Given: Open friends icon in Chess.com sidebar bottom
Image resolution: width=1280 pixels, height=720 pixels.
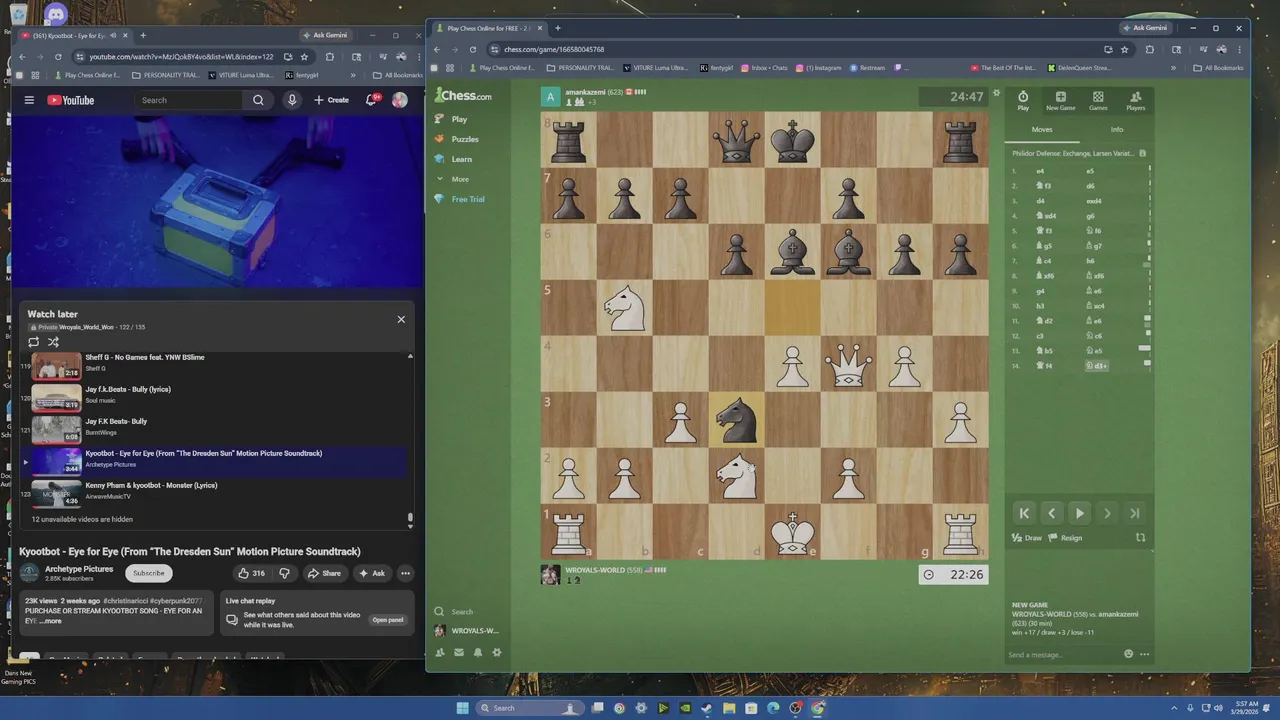Looking at the screenshot, I should tap(439, 653).
